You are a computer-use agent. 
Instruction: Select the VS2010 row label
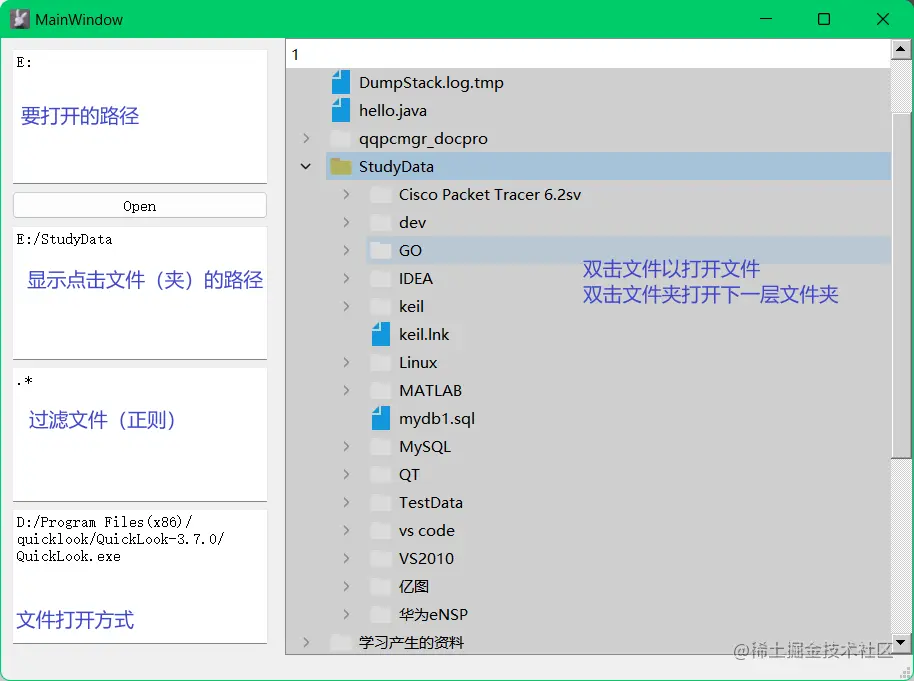coord(426,559)
